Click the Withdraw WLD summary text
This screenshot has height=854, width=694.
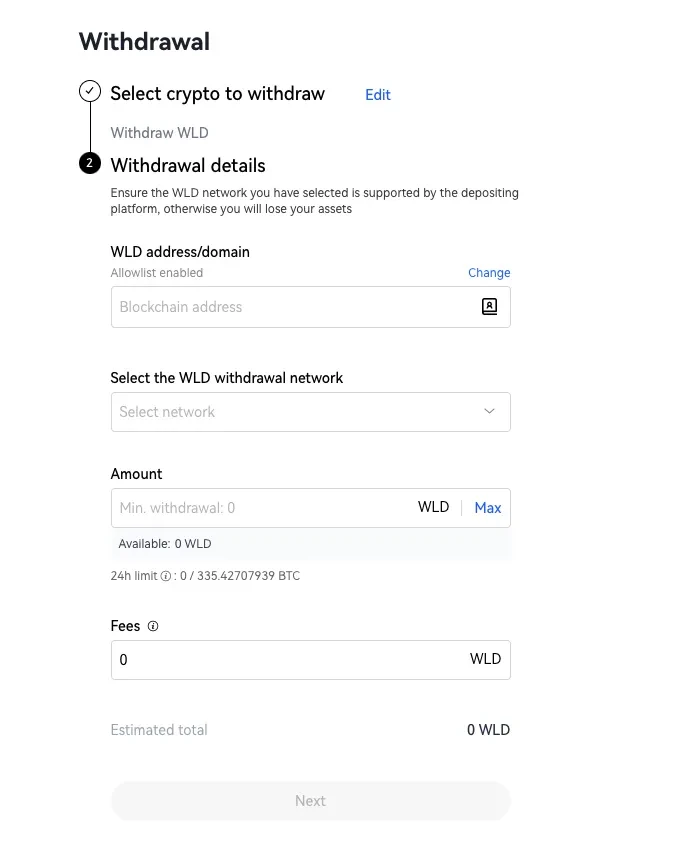[x=159, y=133]
